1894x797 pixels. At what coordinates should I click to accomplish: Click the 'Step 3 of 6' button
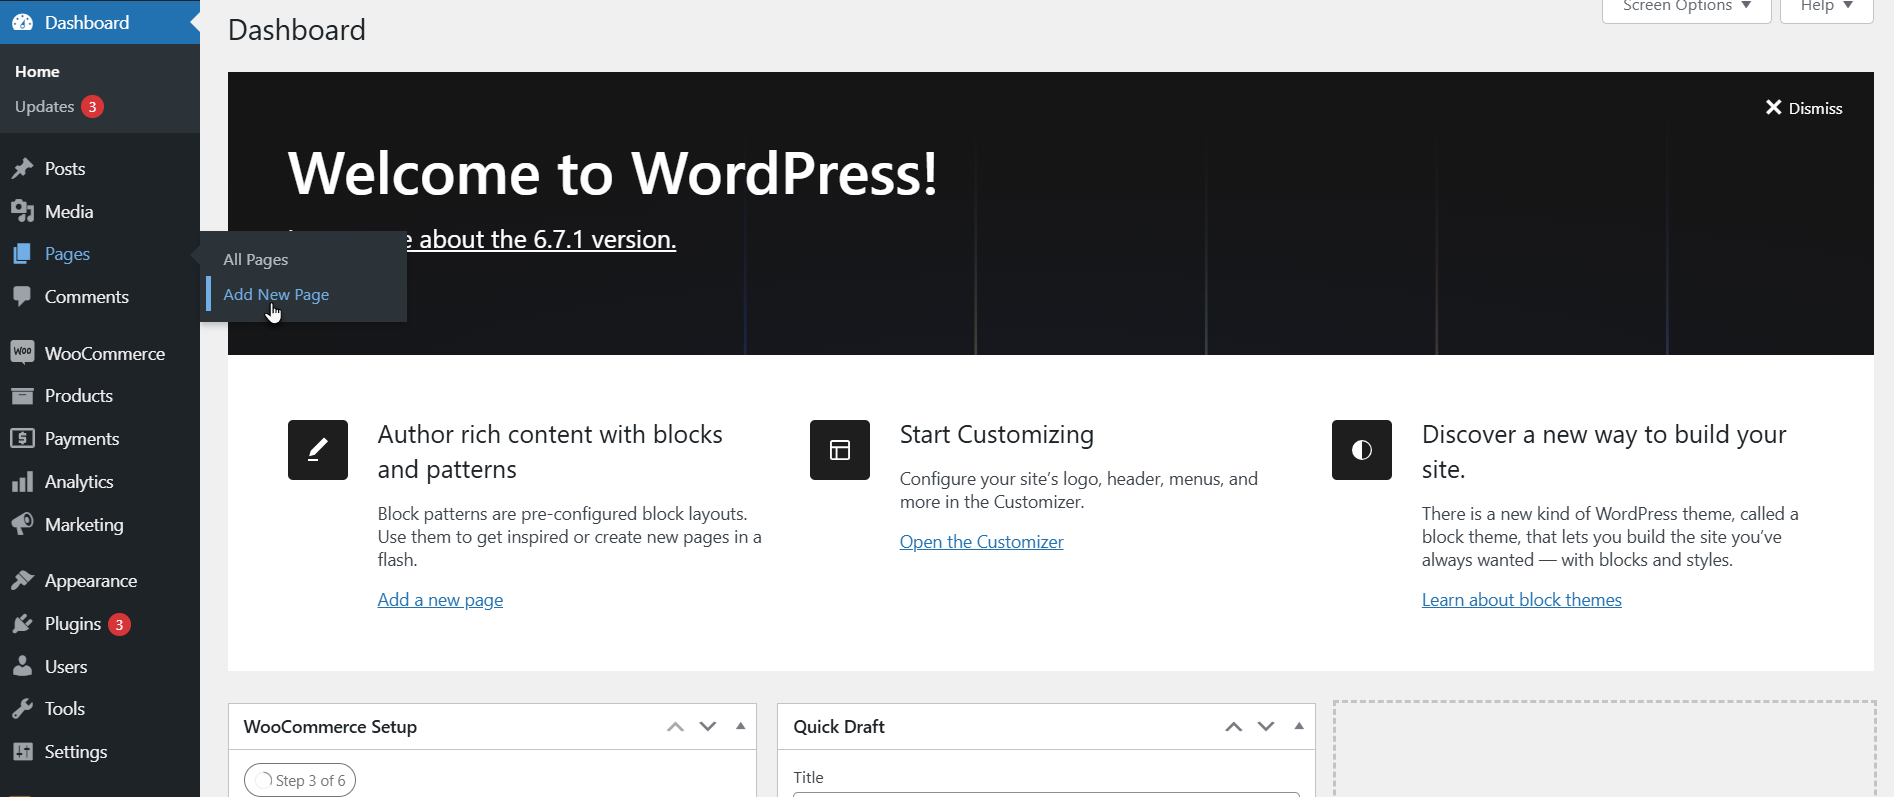tap(300, 780)
